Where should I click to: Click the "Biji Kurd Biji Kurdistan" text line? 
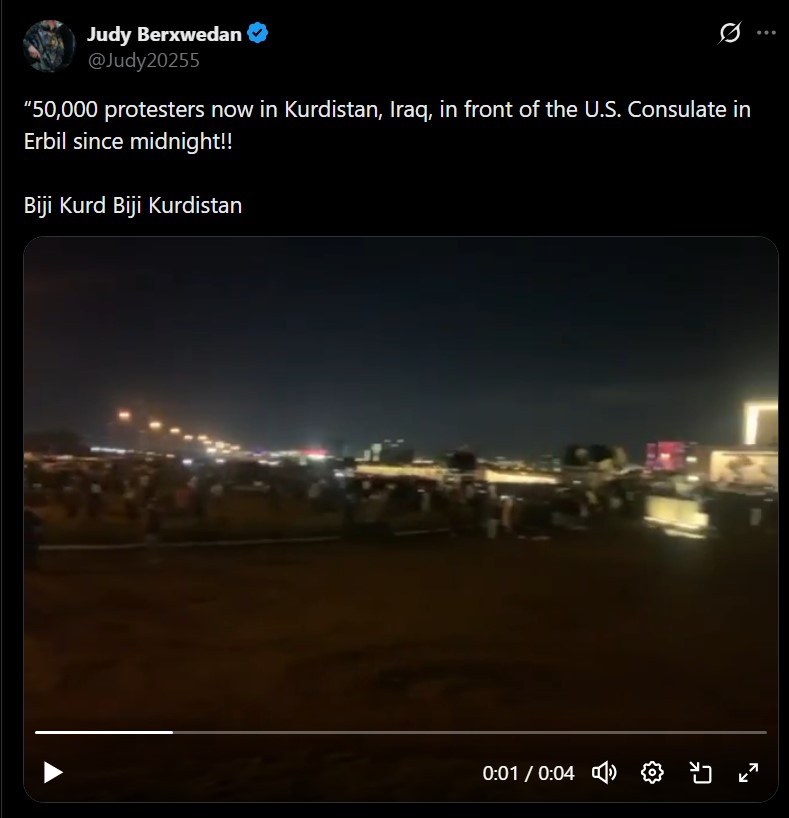(133, 206)
